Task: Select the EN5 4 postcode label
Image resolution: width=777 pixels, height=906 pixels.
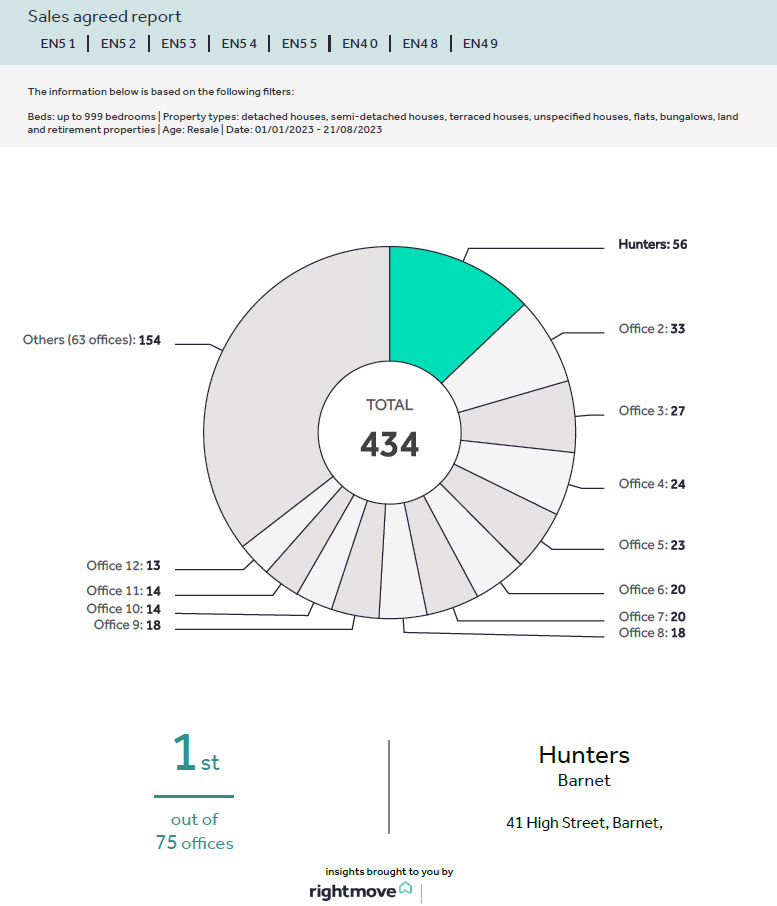Action: pos(239,44)
